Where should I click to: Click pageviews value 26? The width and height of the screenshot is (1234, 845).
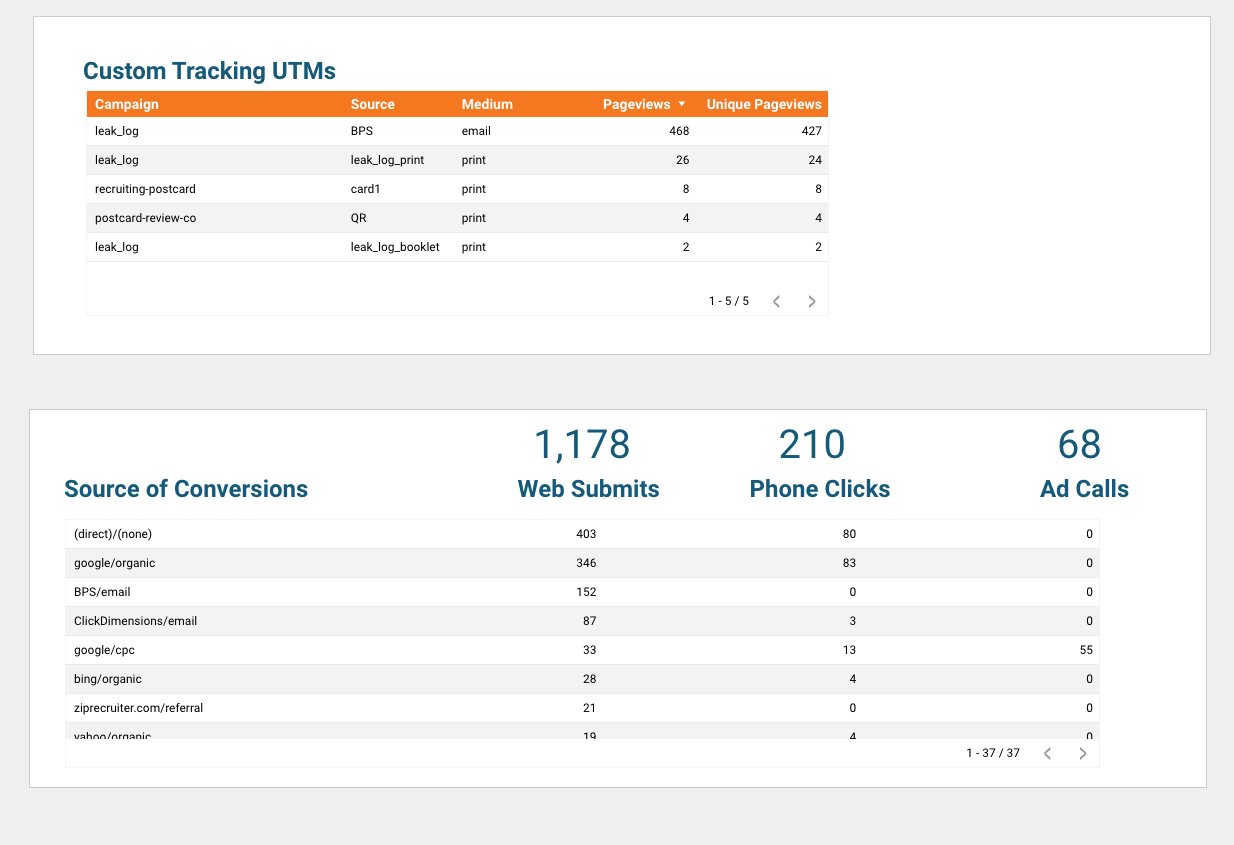click(683, 160)
